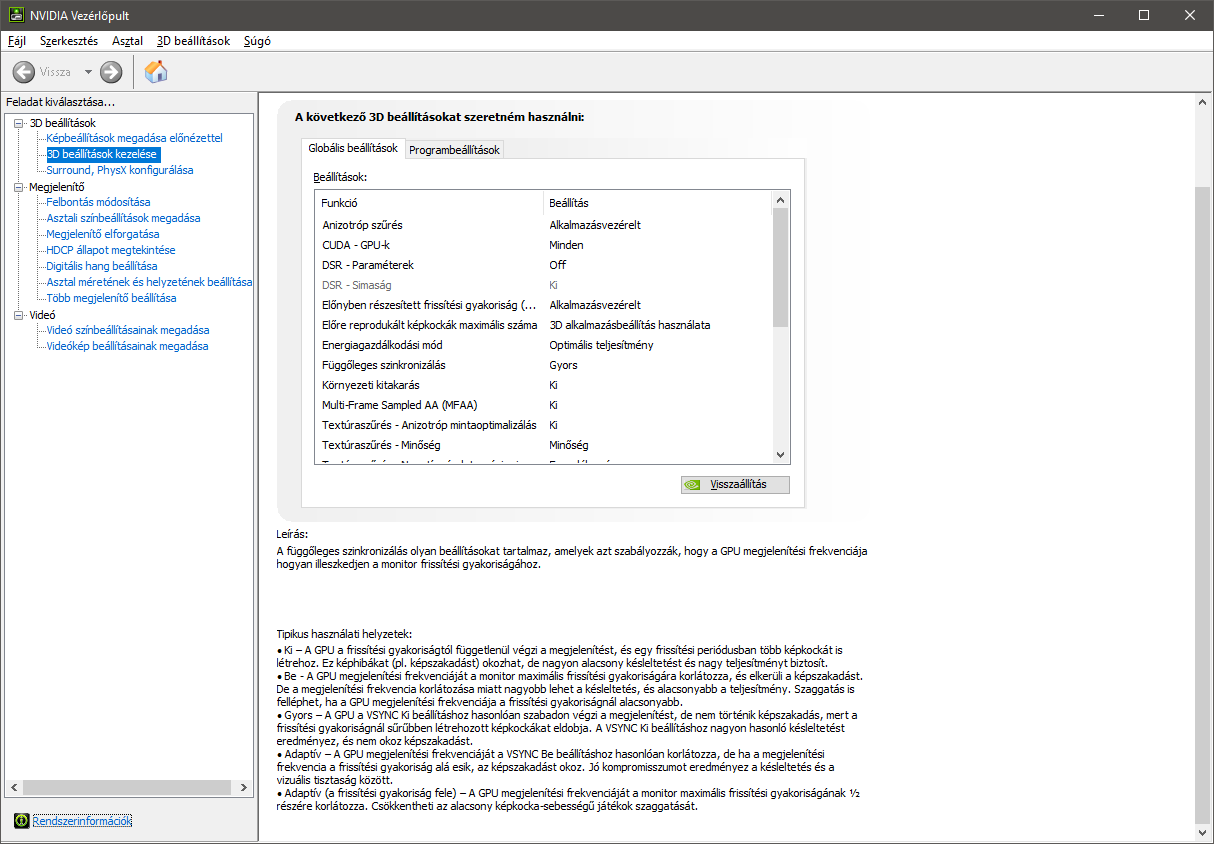This screenshot has height=844, width=1214.
Task: Select the Anizotróp szűrés setting row
Action: pyautogui.click(x=543, y=225)
